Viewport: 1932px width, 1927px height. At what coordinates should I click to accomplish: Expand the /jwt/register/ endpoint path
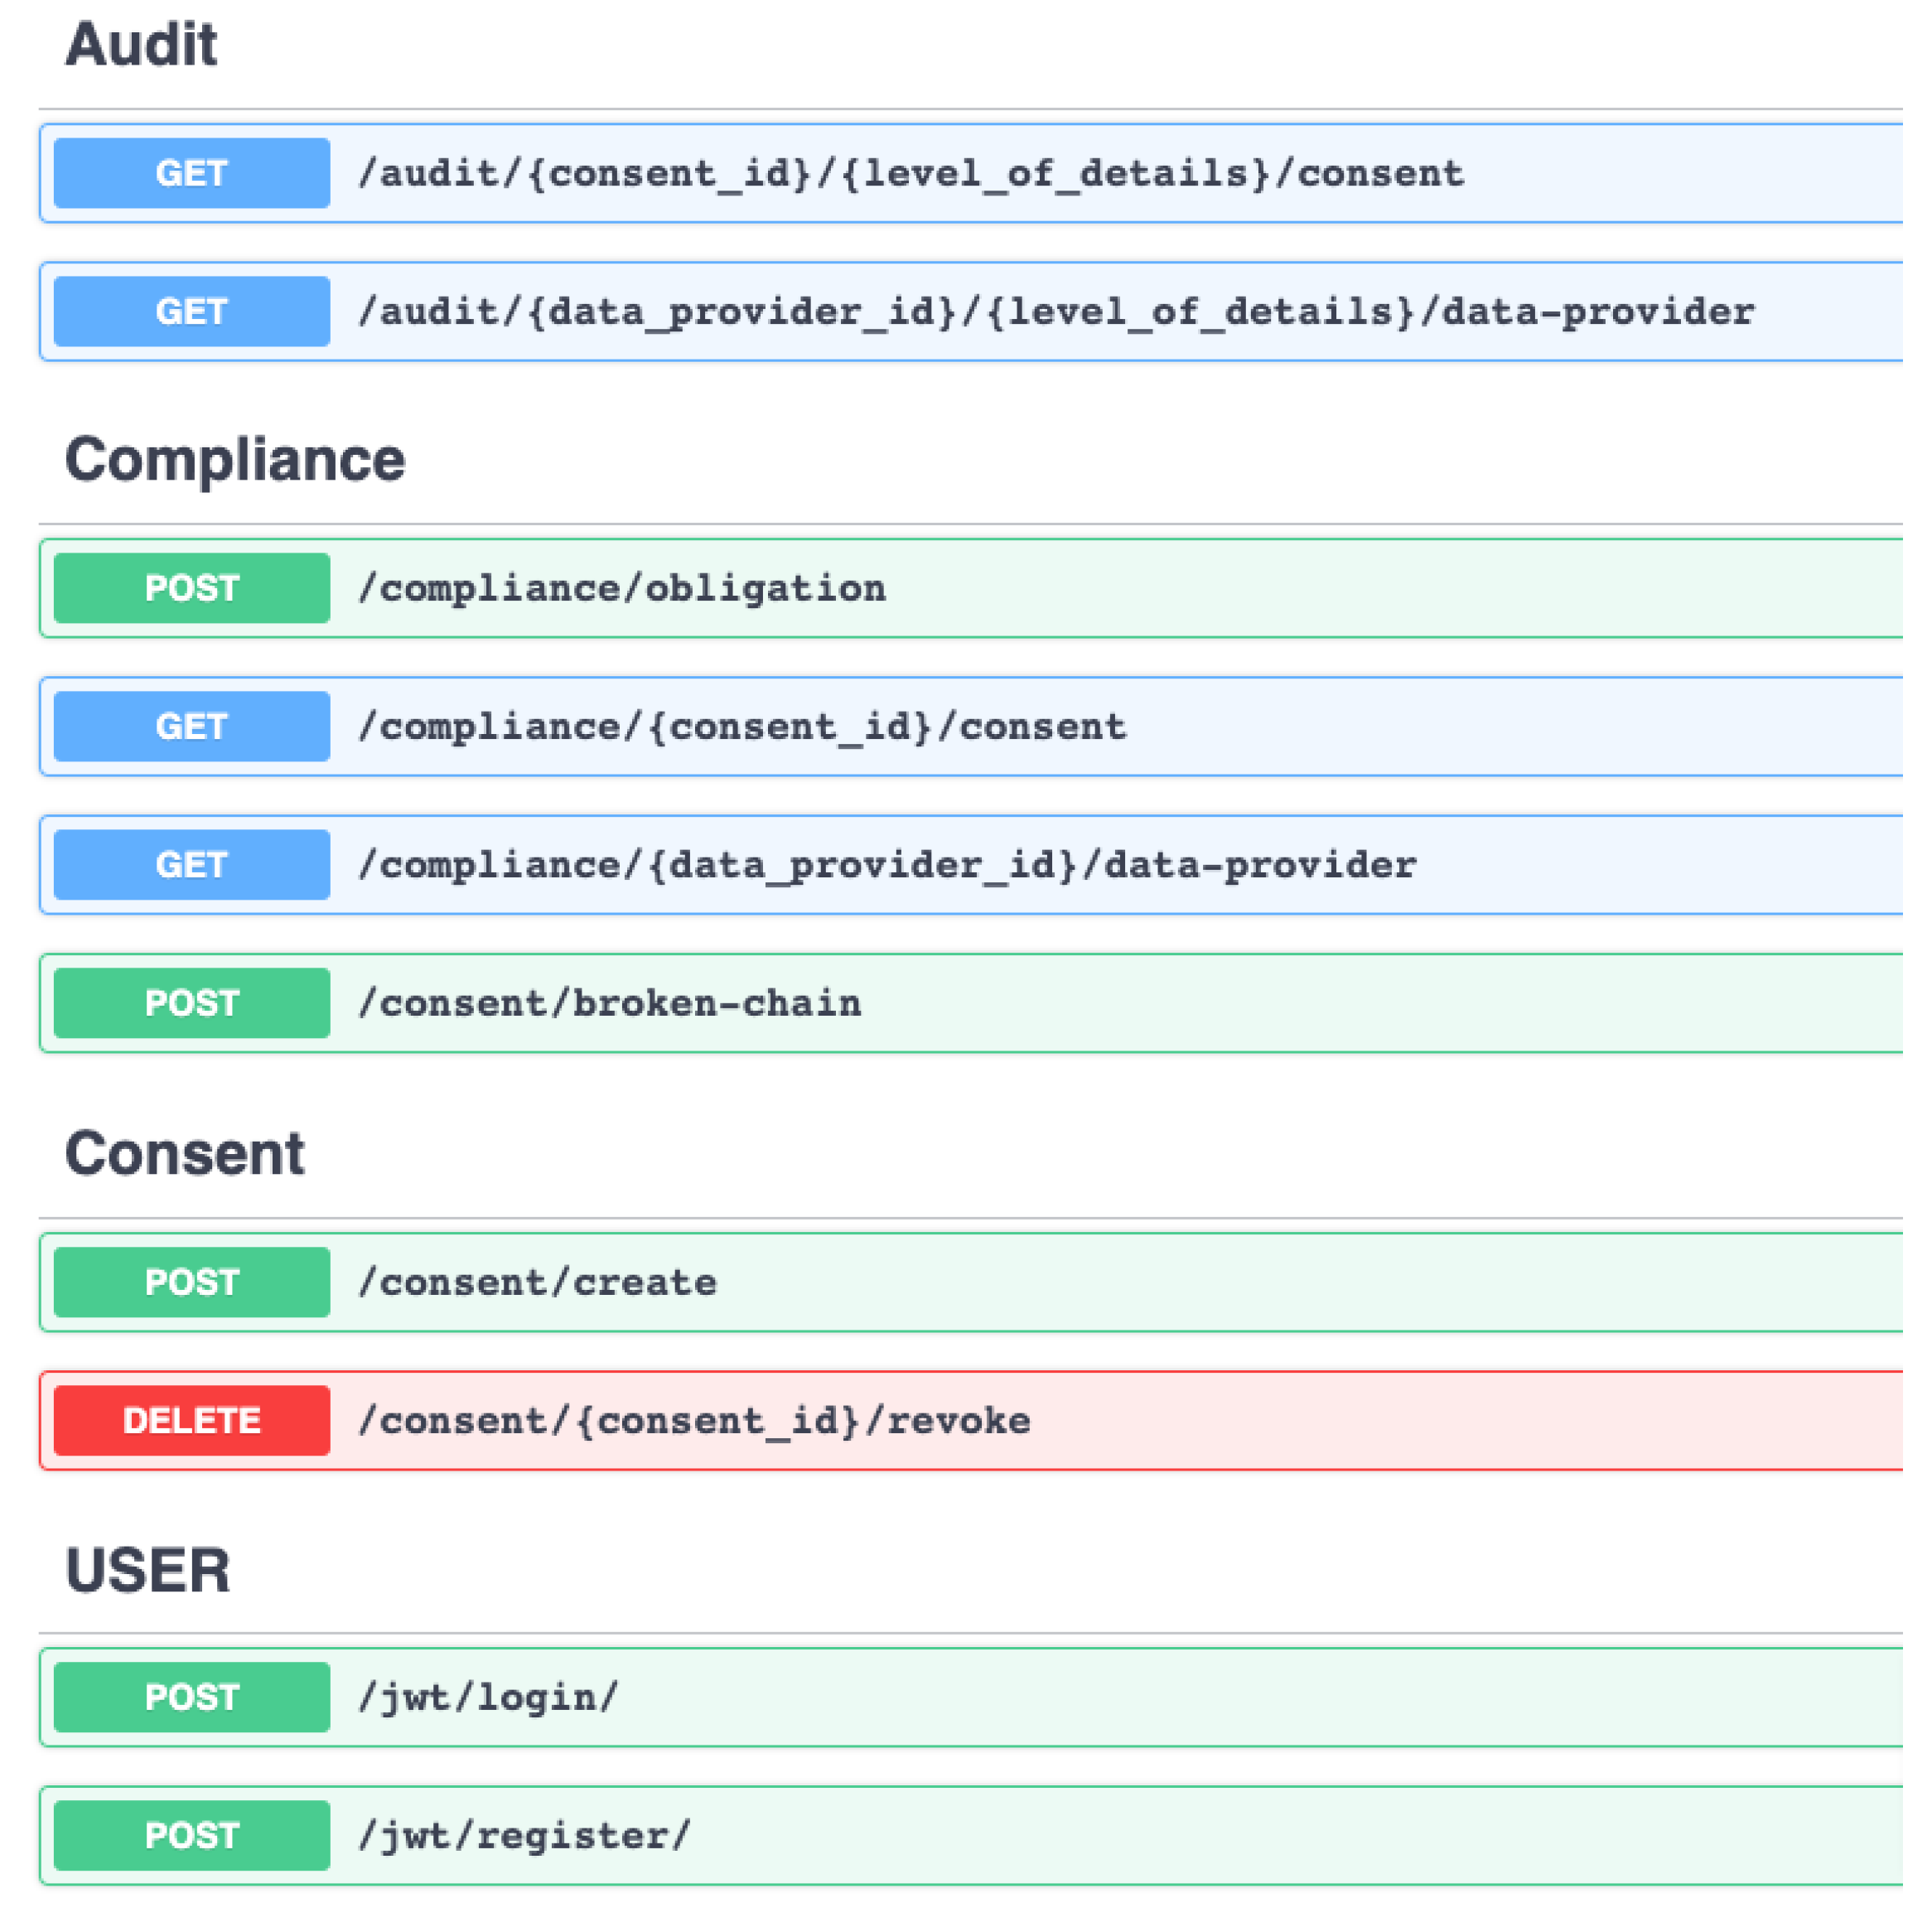coord(524,1836)
